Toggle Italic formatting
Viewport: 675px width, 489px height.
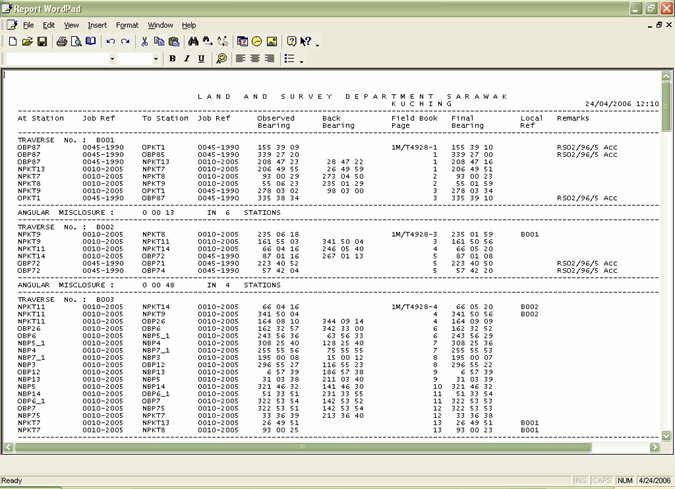coord(186,59)
